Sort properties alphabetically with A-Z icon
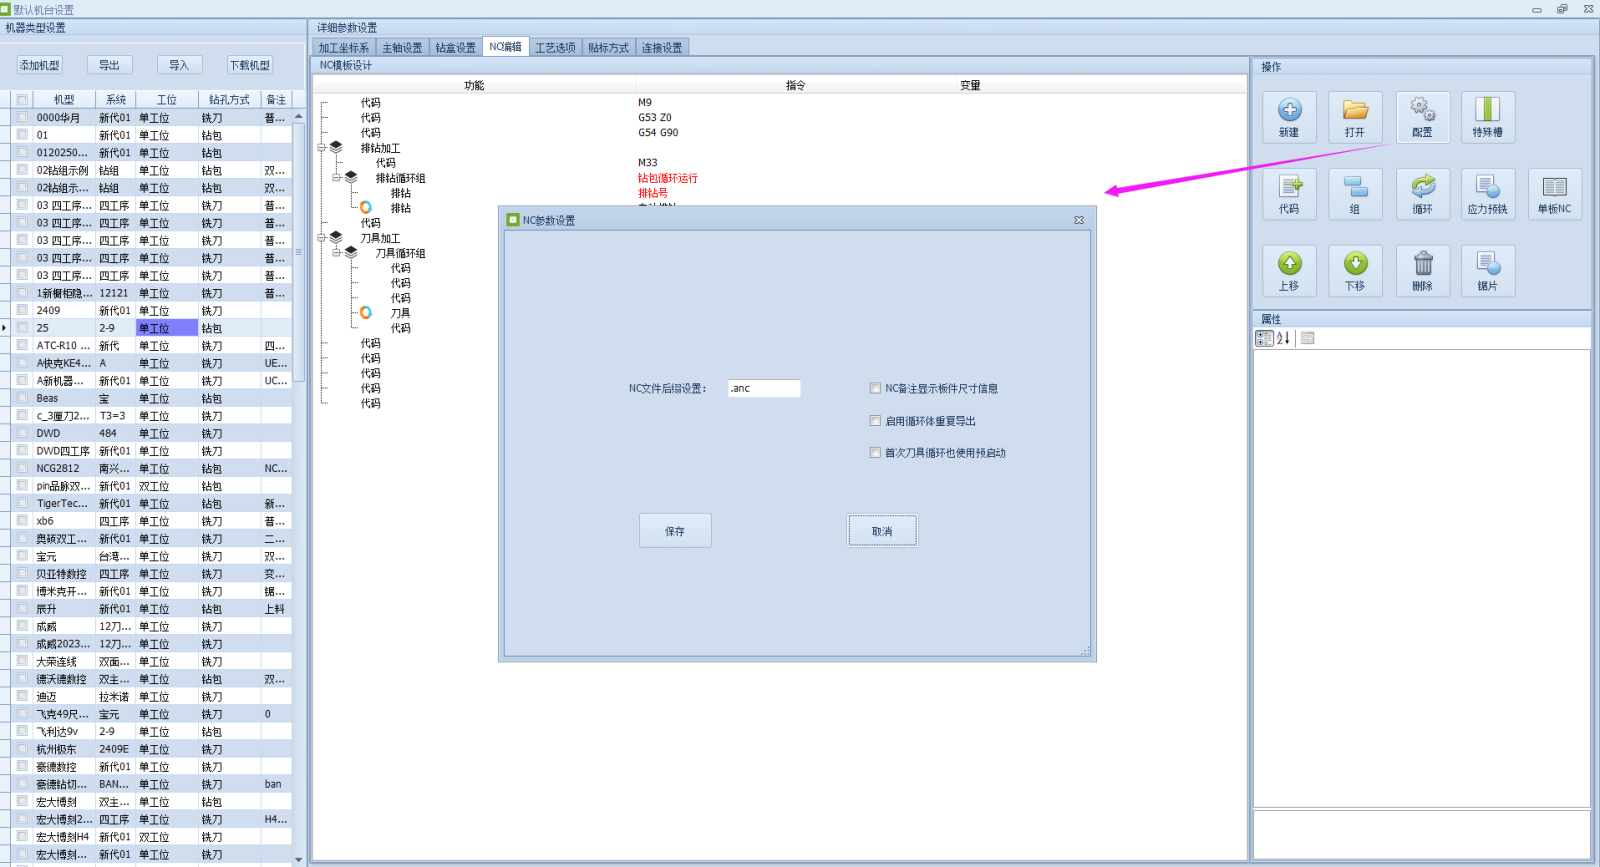The height and width of the screenshot is (867, 1600). [x=1283, y=338]
